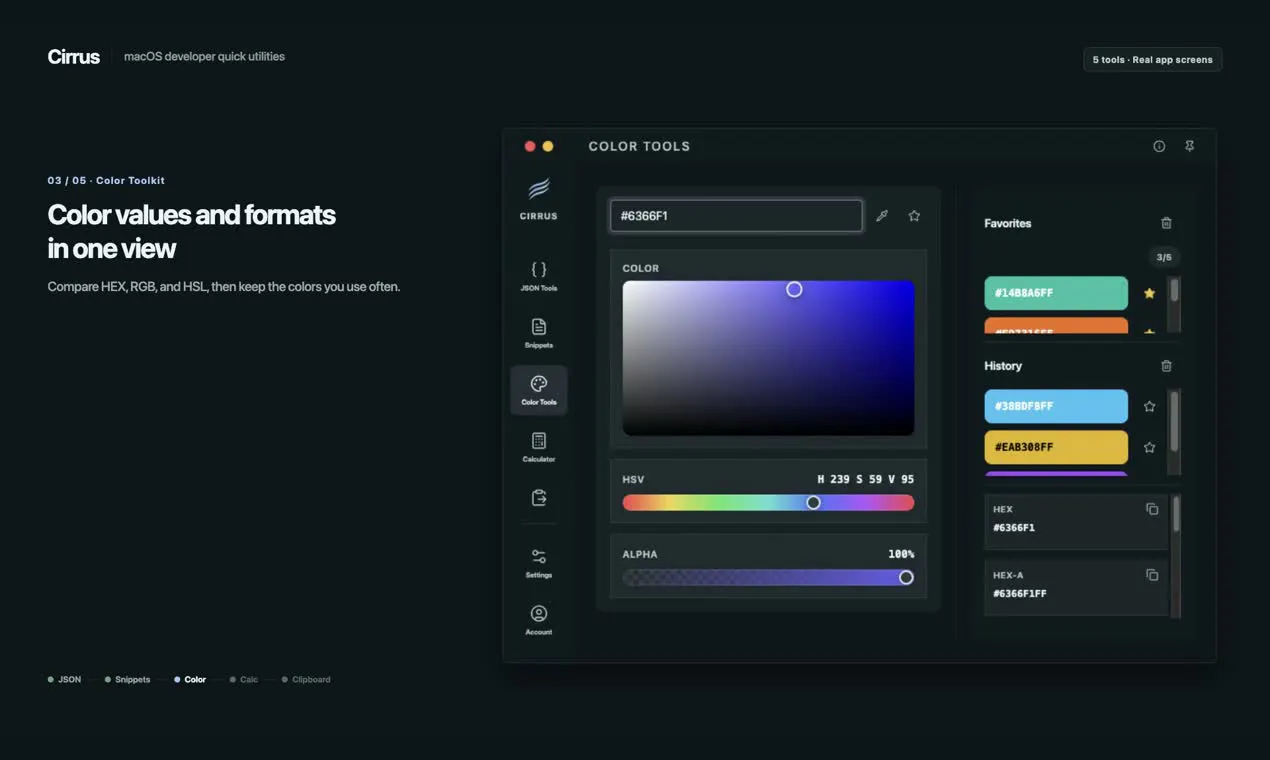
Task: Click the COLOR TOOLS window title
Action: pos(639,146)
